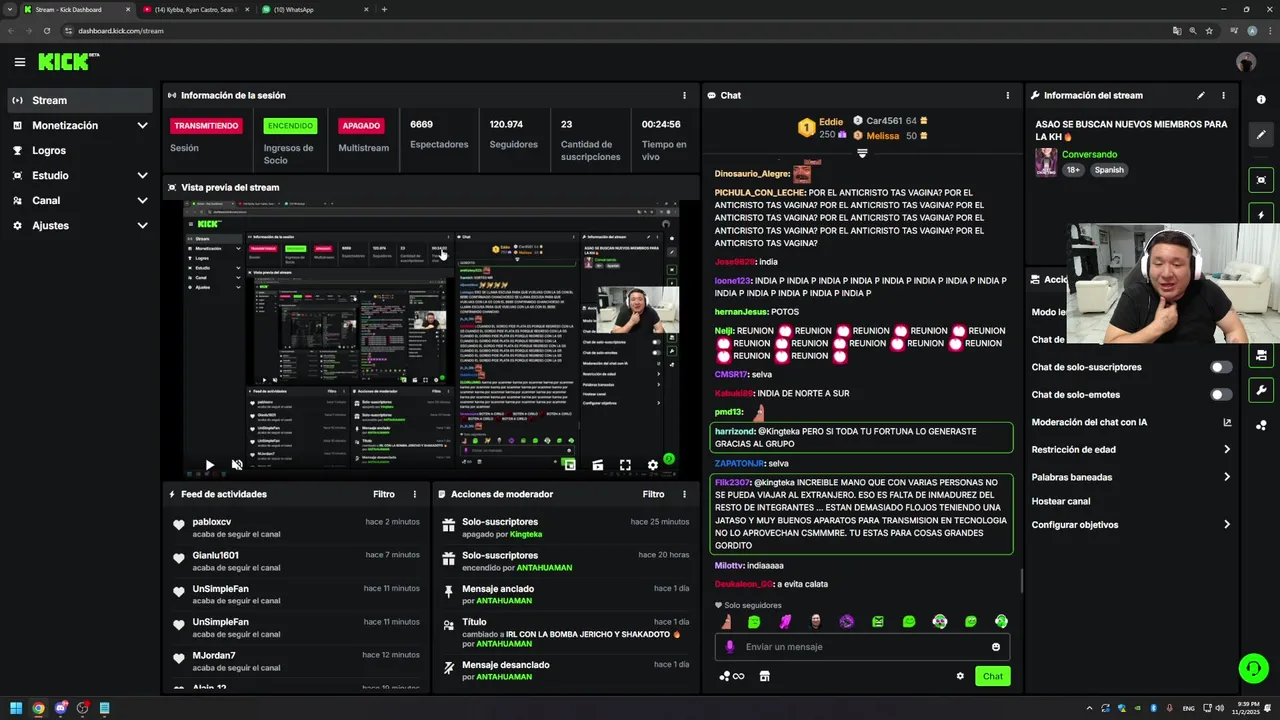Open Logros in the sidebar

82,150
